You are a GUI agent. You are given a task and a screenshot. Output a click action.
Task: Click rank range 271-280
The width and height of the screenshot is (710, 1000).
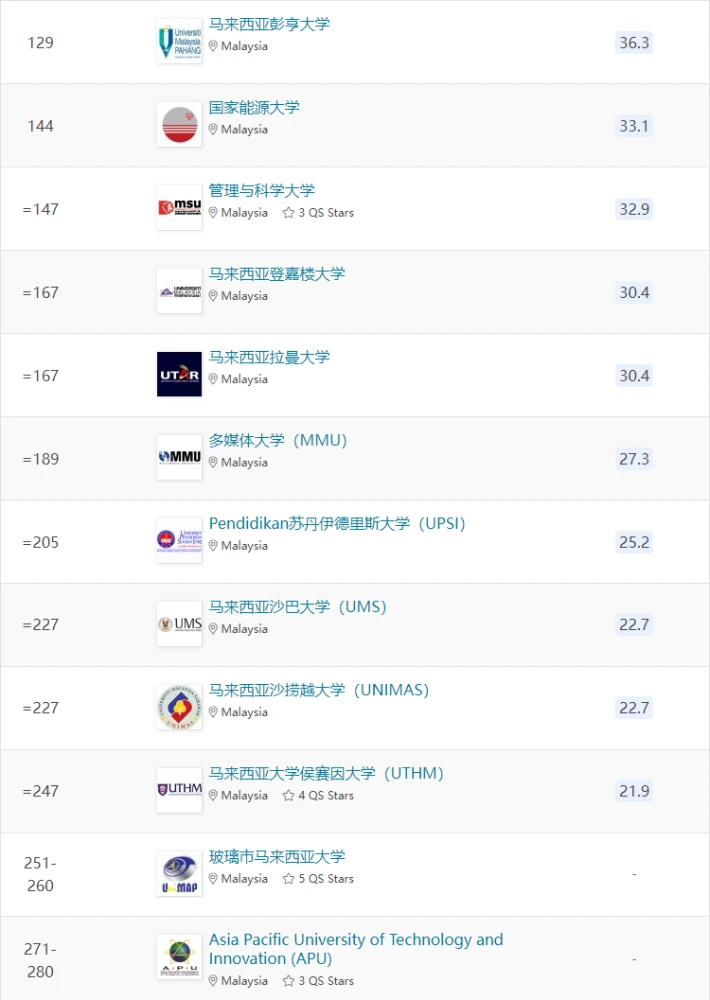40,960
